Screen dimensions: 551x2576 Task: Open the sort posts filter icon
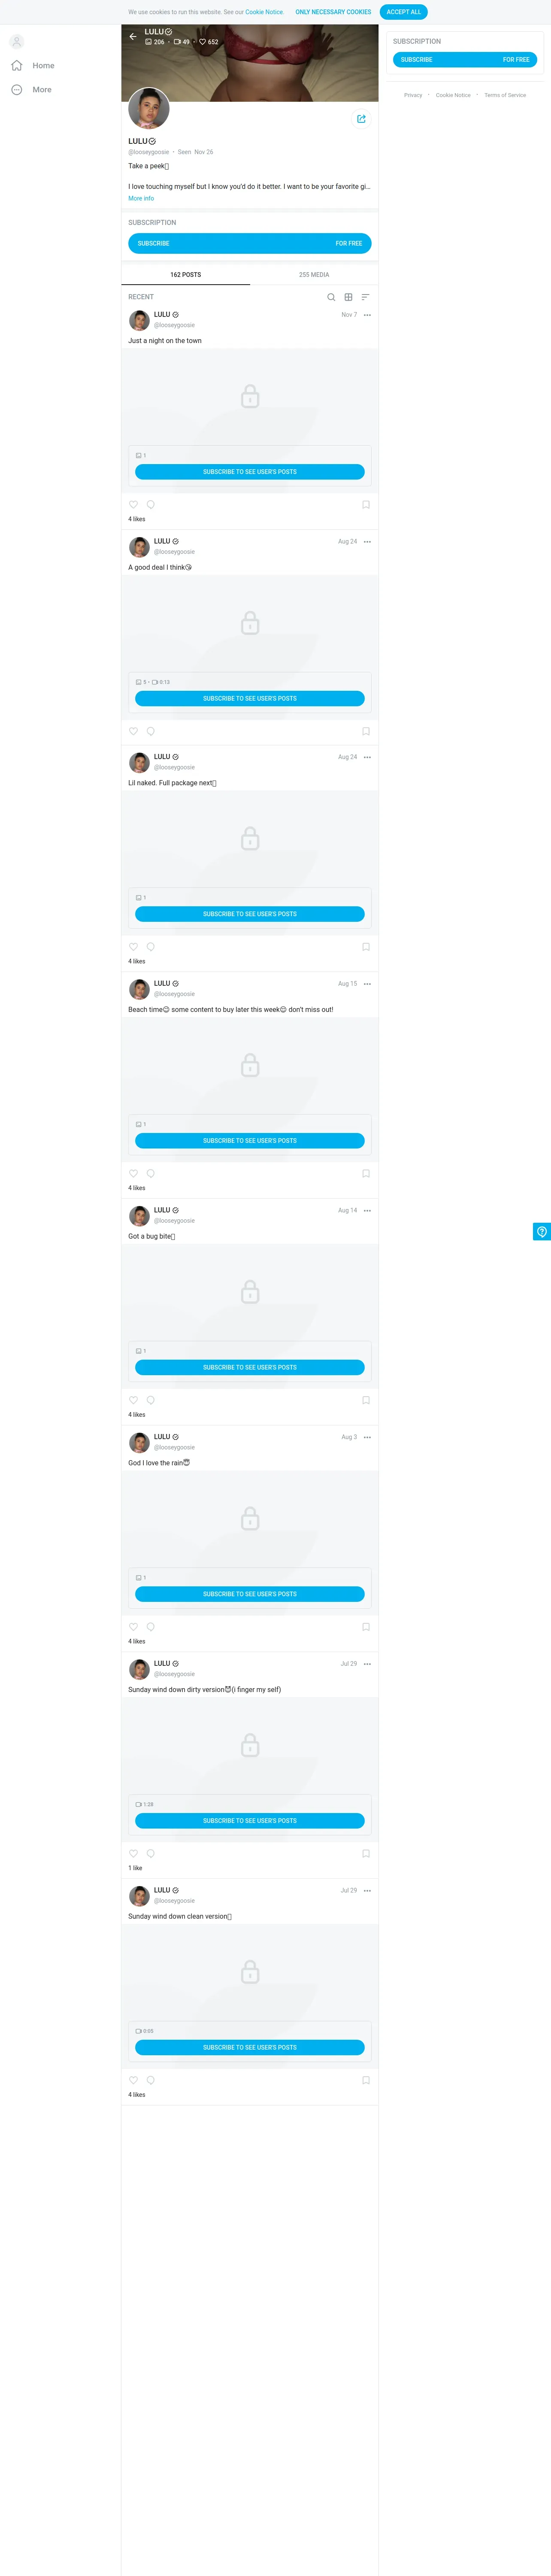click(x=365, y=297)
